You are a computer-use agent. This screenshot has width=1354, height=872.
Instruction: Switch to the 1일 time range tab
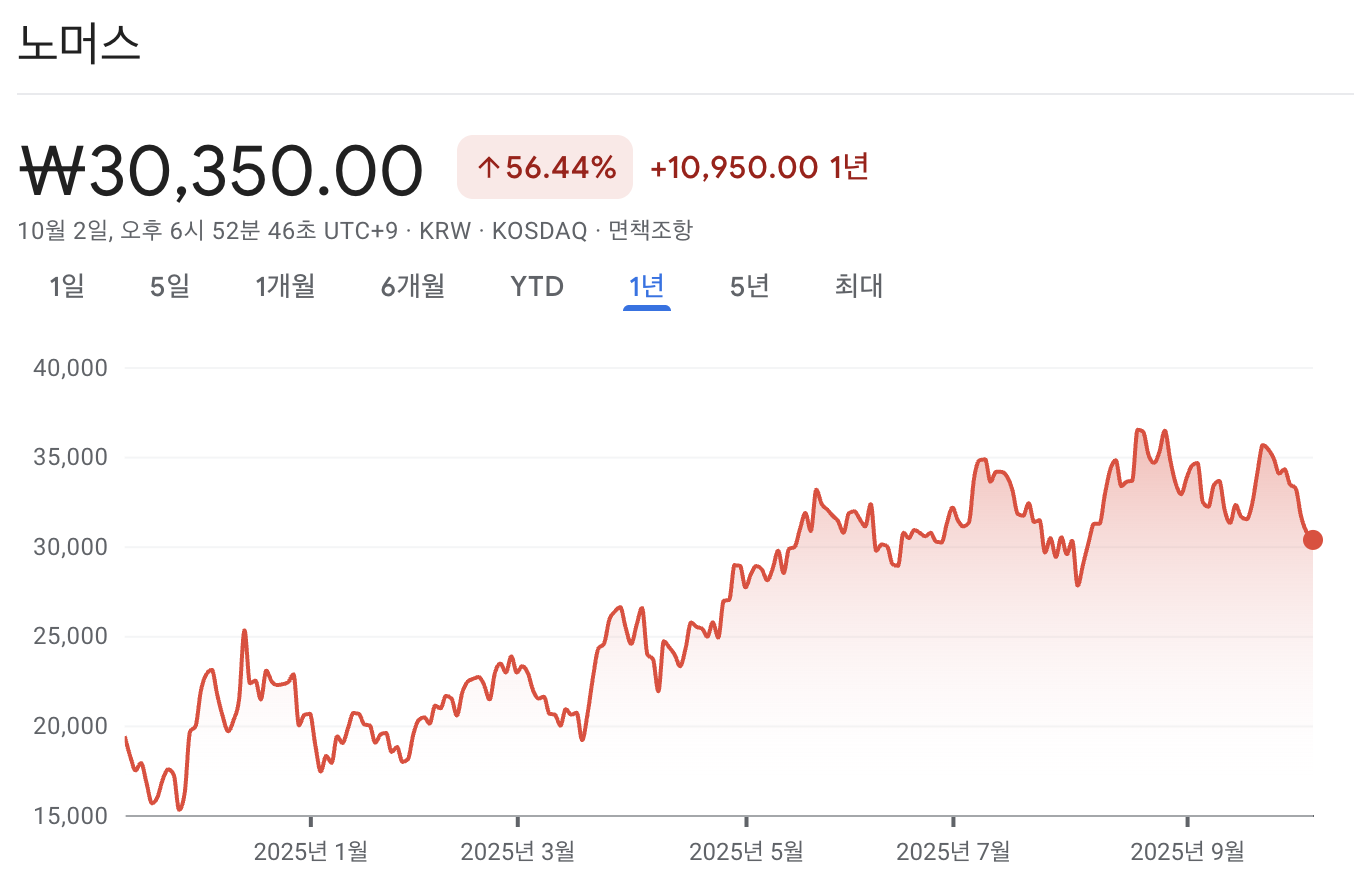pos(66,287)
